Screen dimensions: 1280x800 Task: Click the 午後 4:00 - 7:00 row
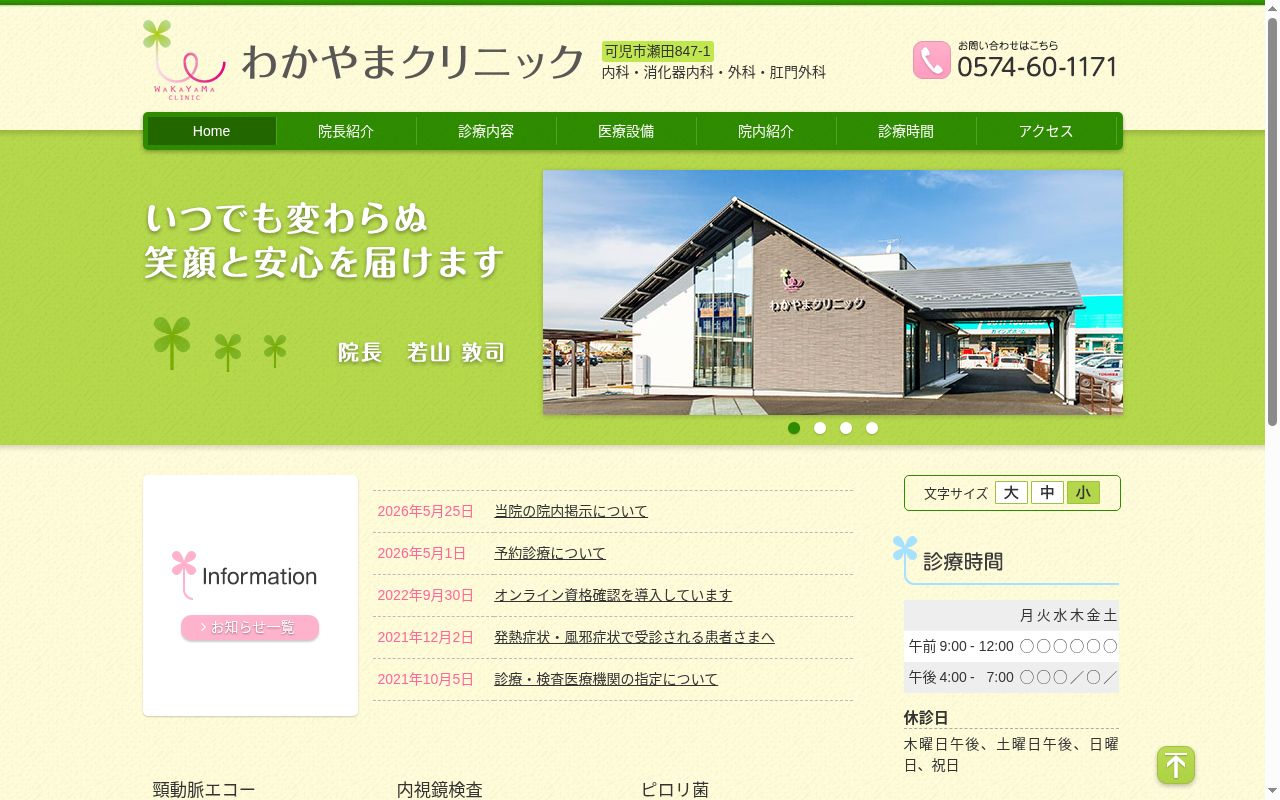[x=1011, y=677]
